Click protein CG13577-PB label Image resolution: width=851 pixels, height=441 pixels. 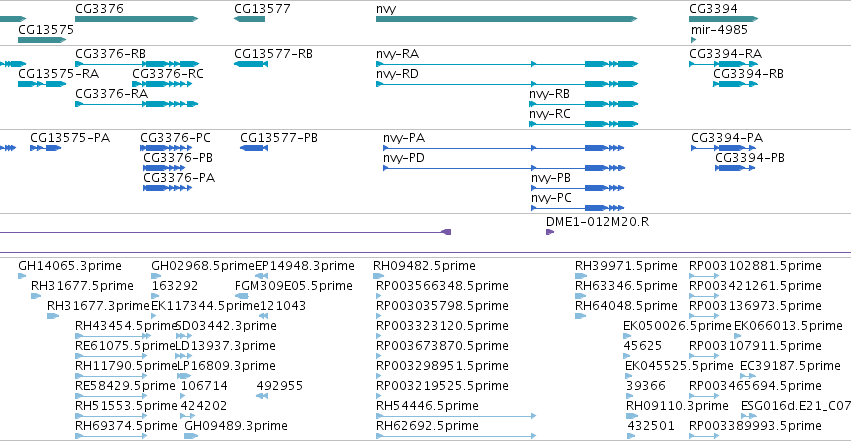point(279,138)
